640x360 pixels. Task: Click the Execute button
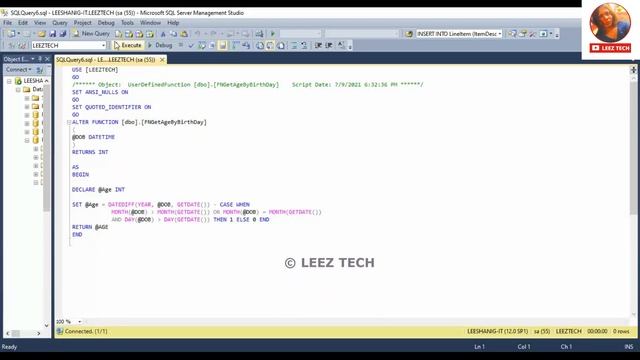128,45
